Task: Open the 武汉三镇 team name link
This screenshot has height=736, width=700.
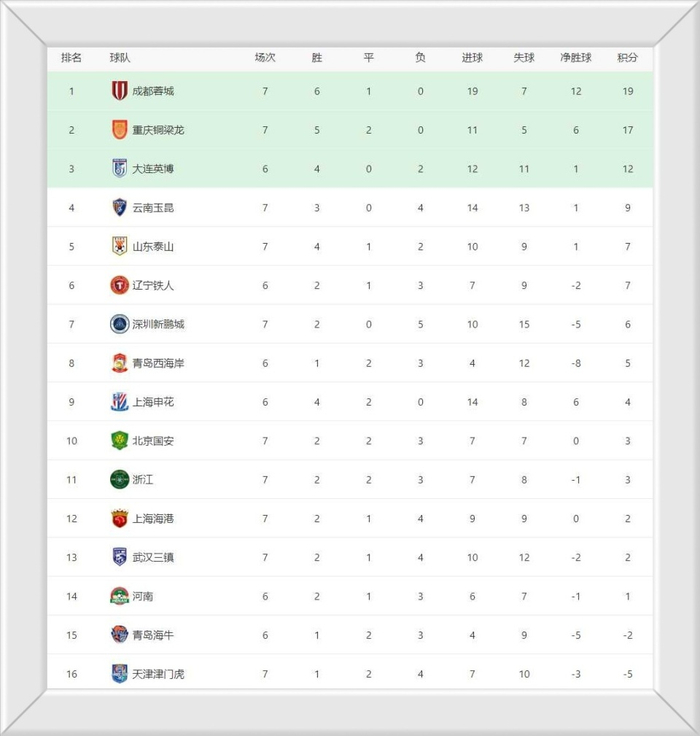Action: pos(153,557)
